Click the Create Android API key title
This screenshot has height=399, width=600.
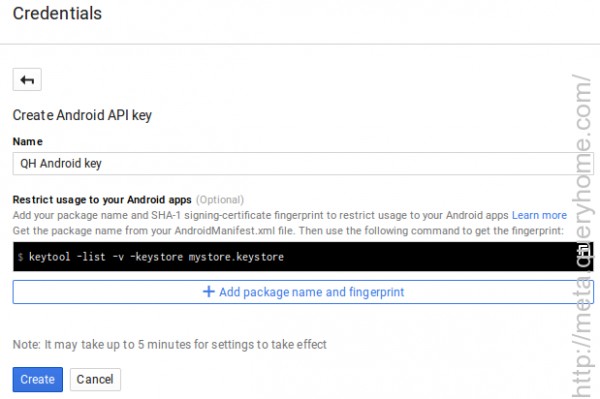click(82, 115)
